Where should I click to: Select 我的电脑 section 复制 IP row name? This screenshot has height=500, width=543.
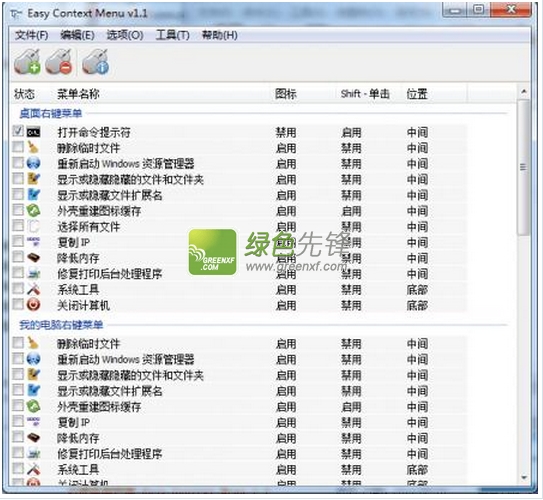pos(74,422)
